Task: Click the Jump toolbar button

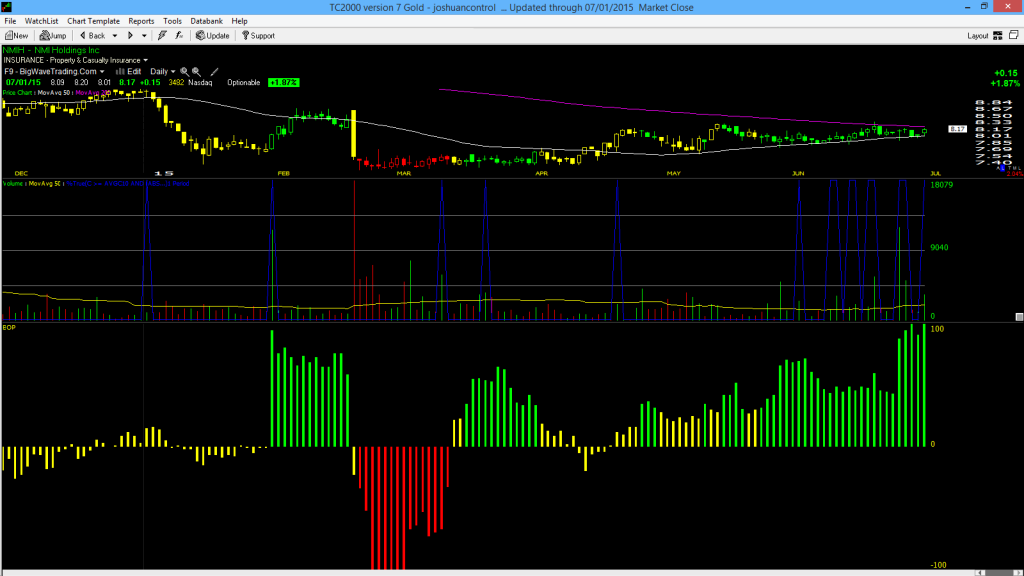Action: pos(53,35)
